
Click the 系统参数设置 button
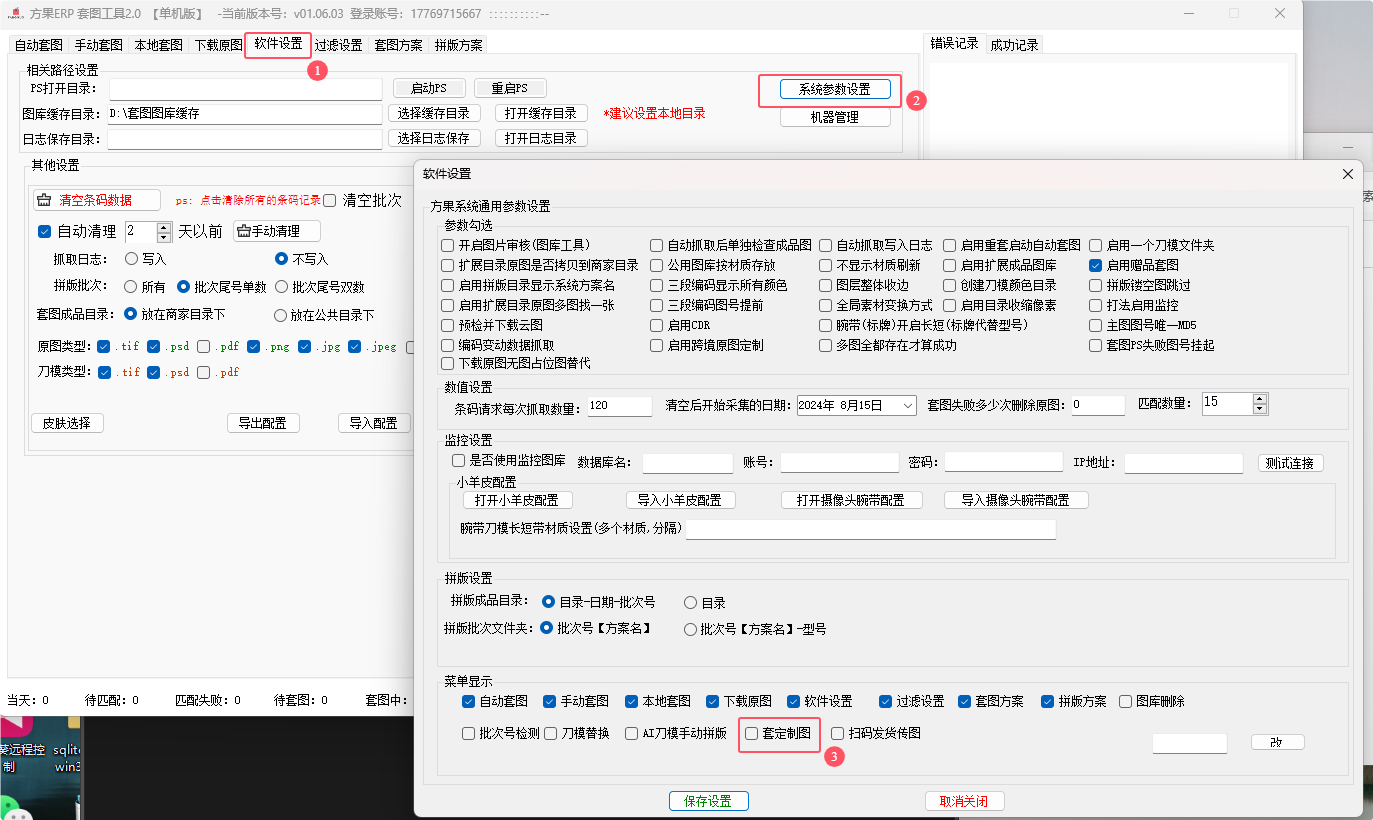point(834,89)
